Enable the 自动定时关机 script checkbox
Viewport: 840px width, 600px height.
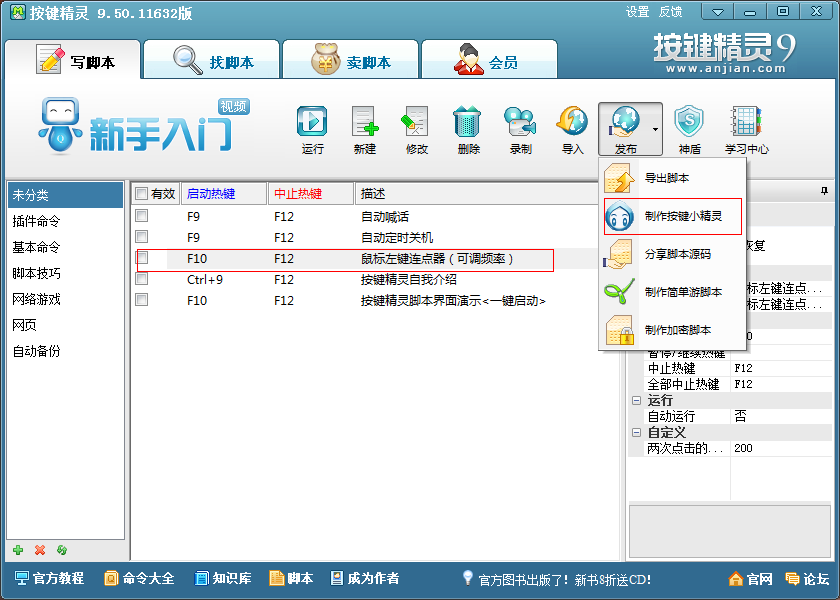141,237
